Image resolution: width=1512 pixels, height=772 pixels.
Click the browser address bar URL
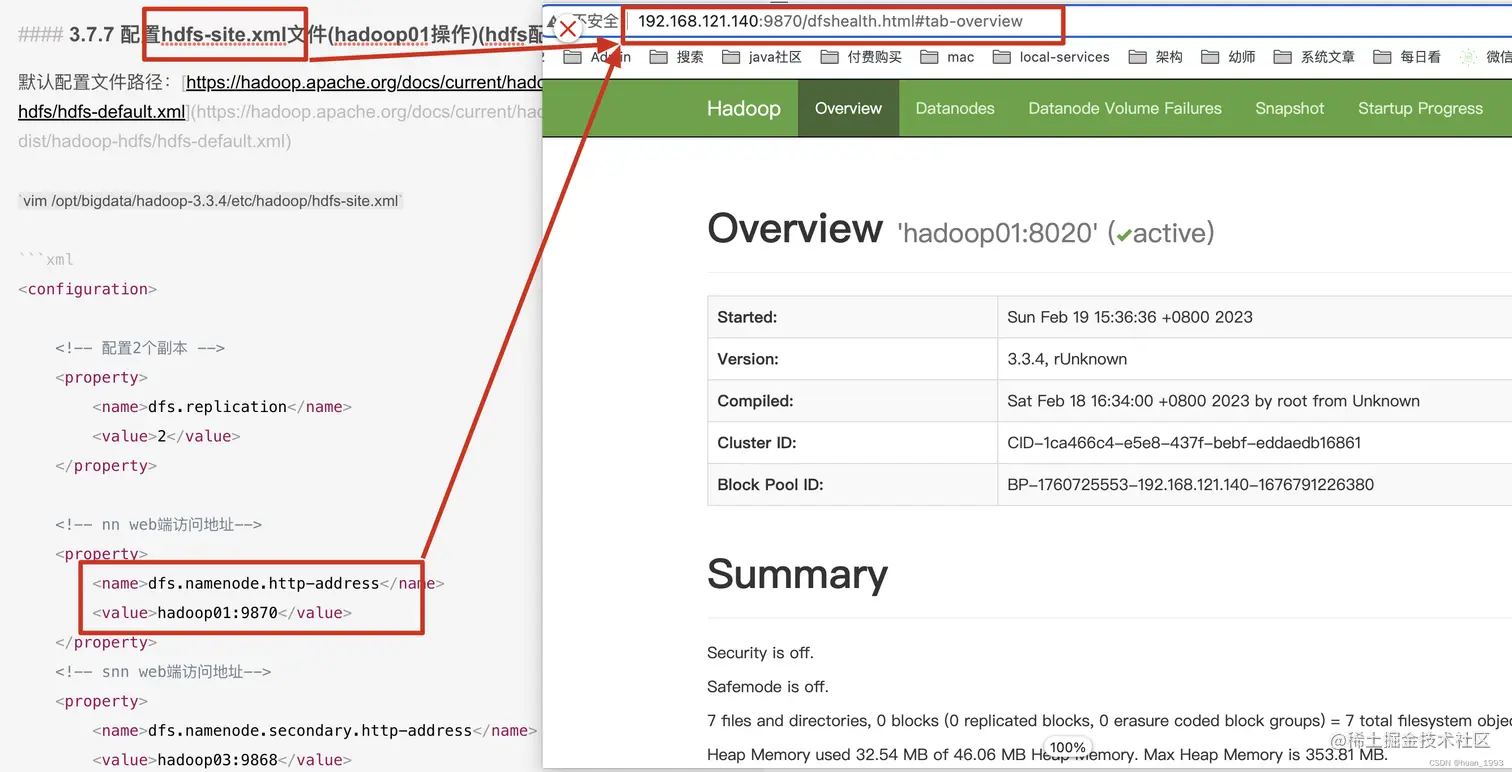(830, 21)
